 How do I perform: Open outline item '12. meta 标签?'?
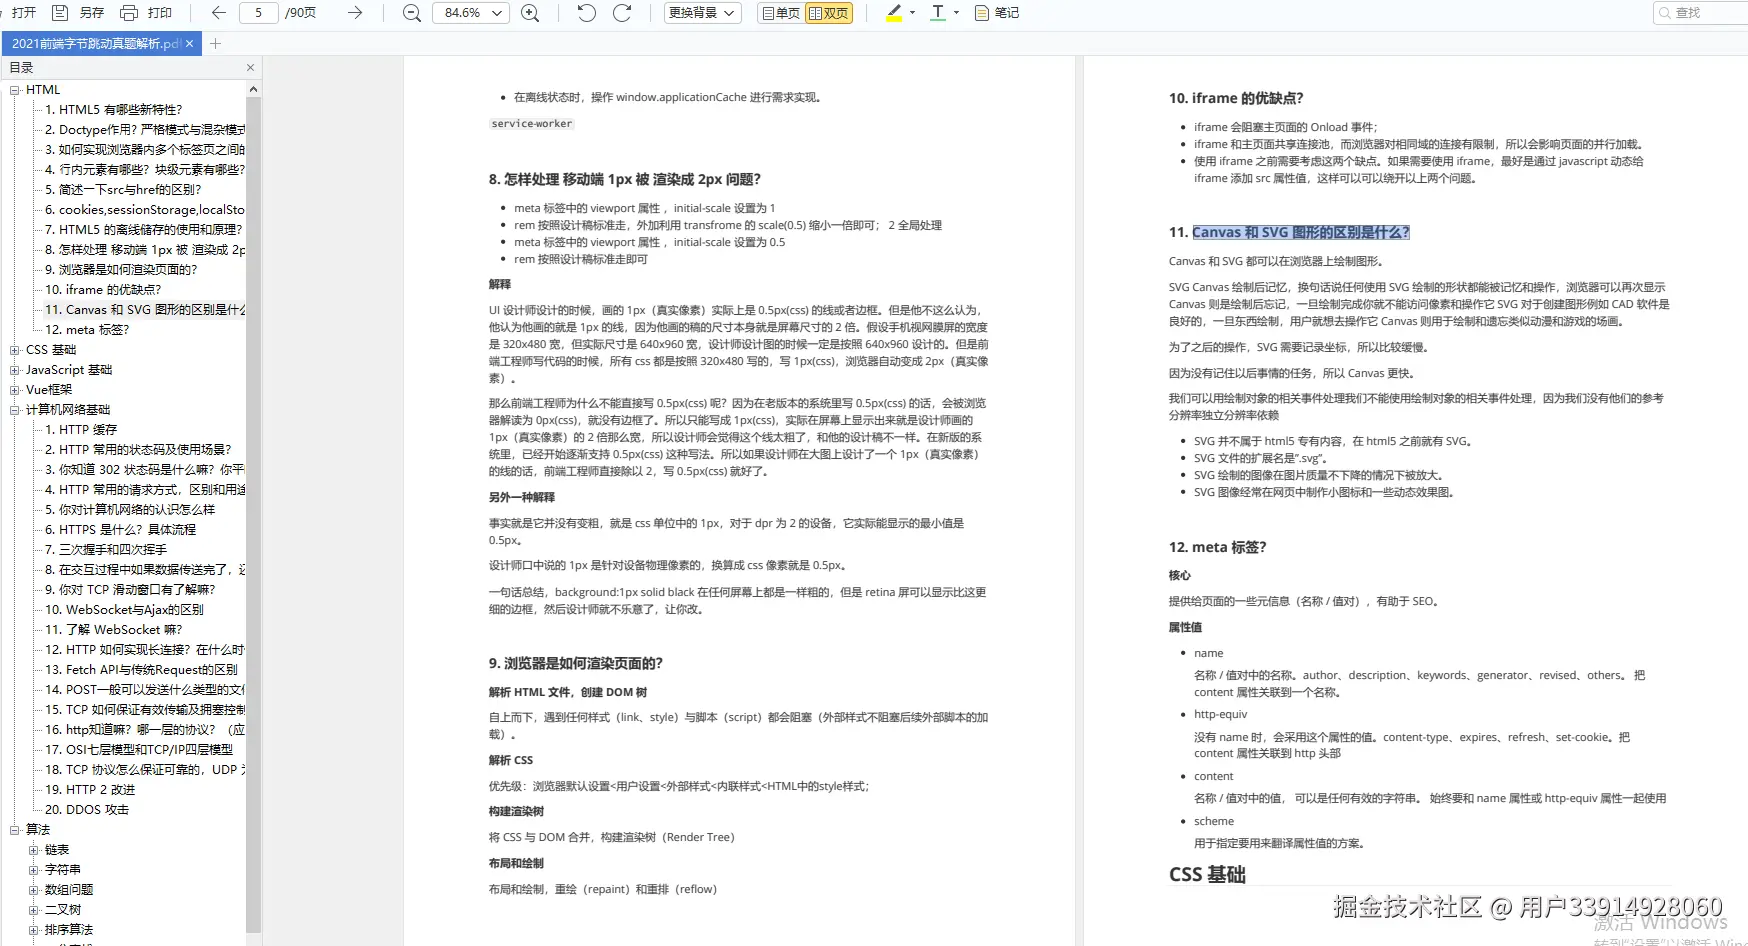[x=87, y=330]
